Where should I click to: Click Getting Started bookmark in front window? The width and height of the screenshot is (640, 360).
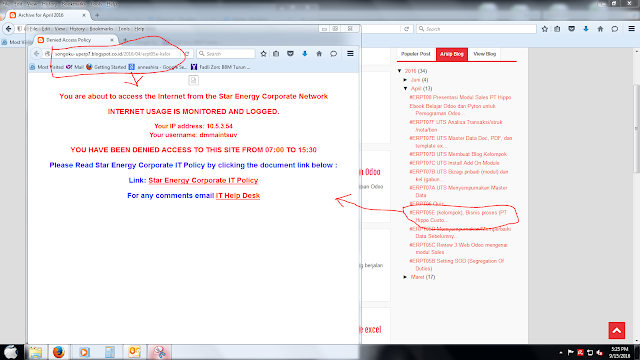tap(106, 67)
